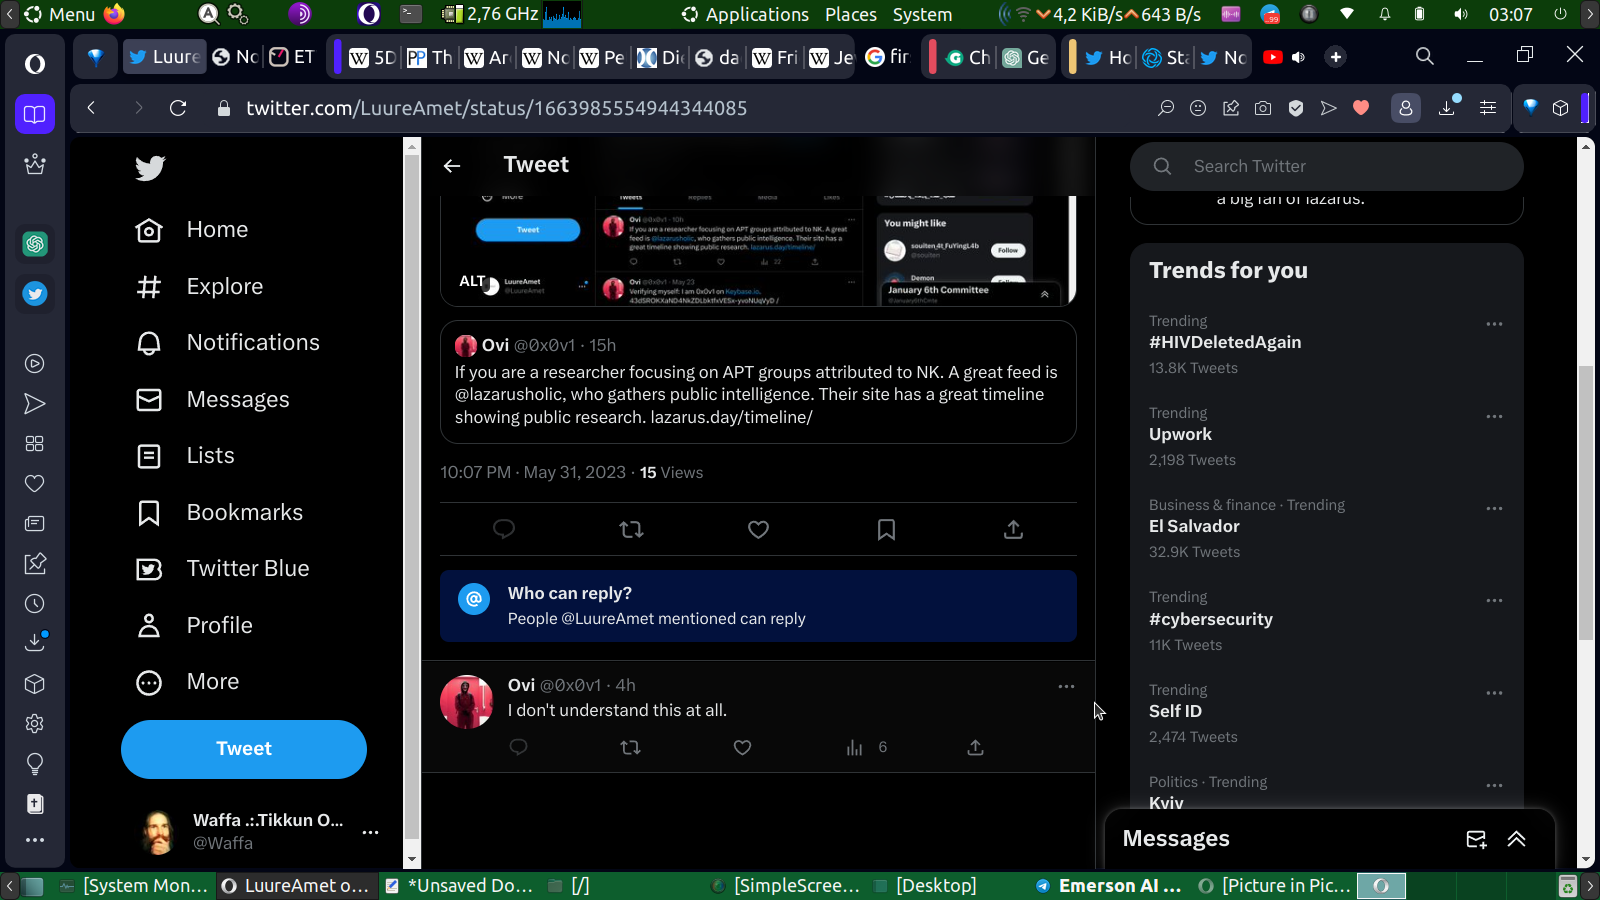The image size is (1600, 900).
Task: Open Opera downloads in the address bar
Action: tap(1447, 107)
